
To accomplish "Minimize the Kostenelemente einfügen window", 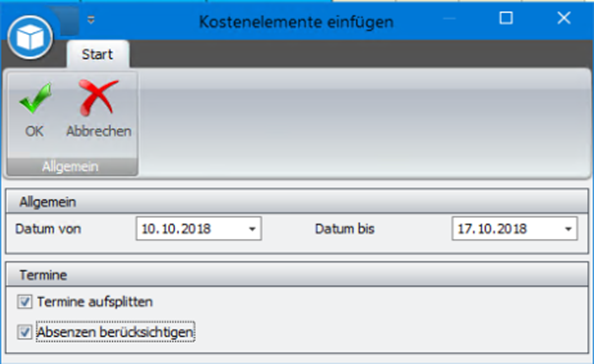I will pos(449,18).
